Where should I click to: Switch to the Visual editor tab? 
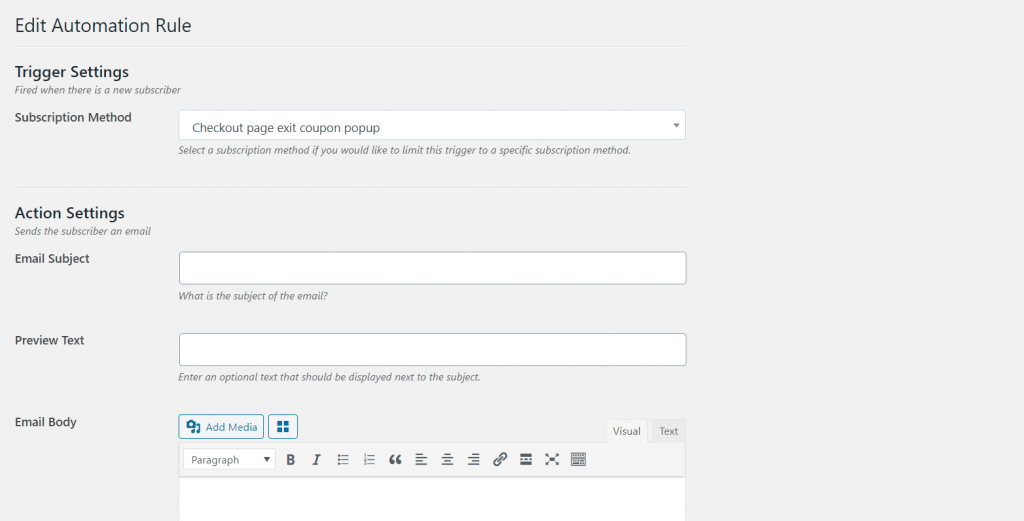(627, 431)
